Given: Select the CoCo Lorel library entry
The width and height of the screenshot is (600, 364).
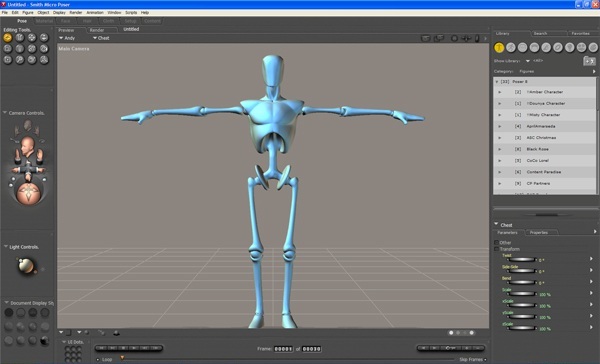Looking at the screenshot, I should 545,161.
